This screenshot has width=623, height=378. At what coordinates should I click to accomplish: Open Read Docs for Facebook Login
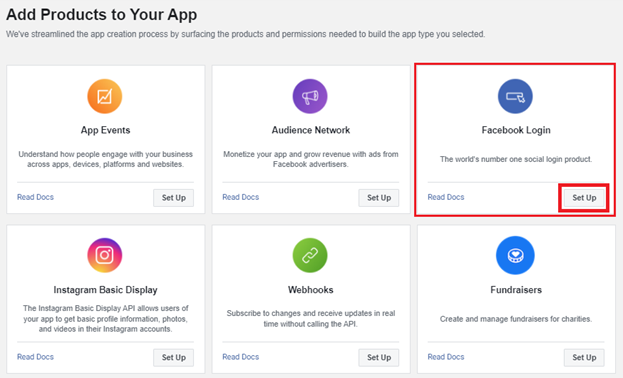(446, 197)
